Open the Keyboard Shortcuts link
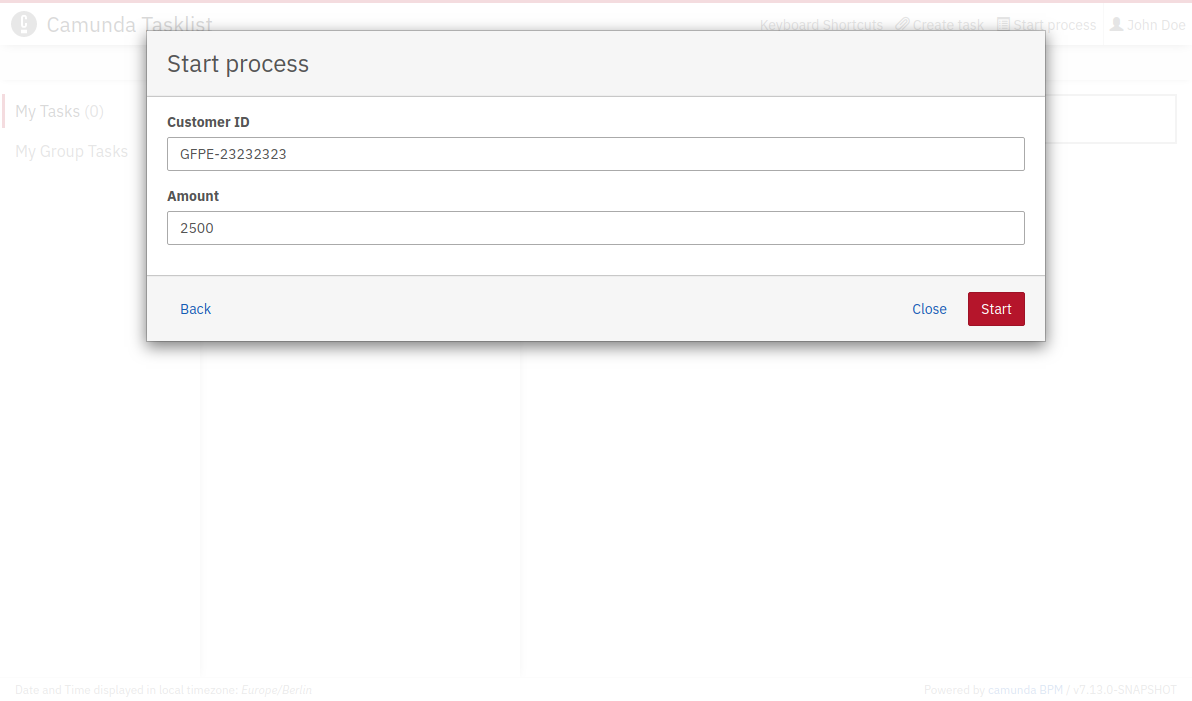 [821, 25]
